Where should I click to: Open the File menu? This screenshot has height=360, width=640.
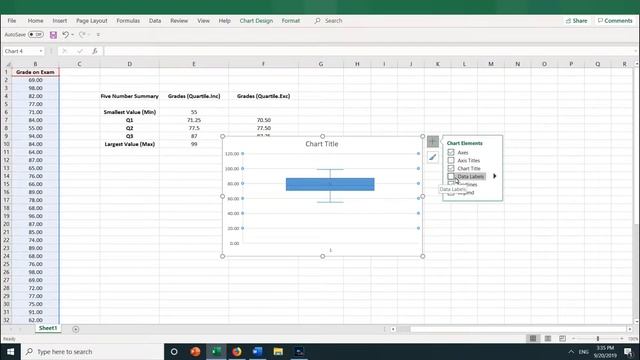12,20
